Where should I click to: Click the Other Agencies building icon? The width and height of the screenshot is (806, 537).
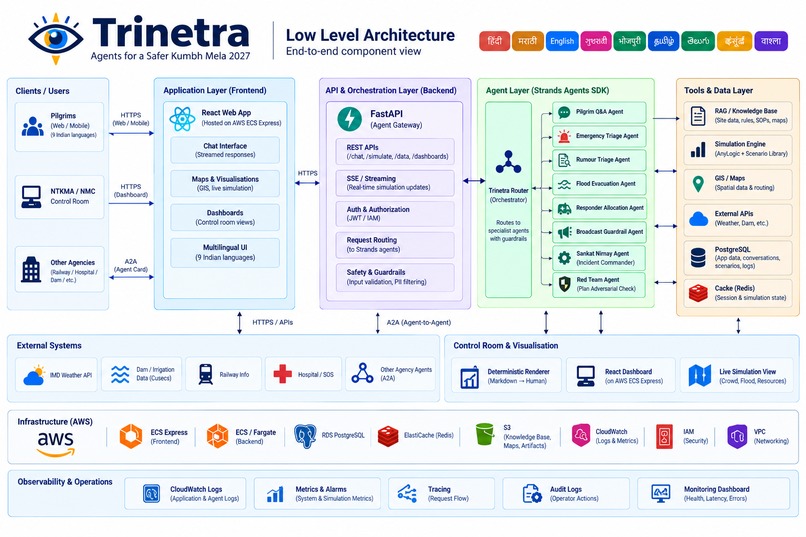[x=31, y=269]
